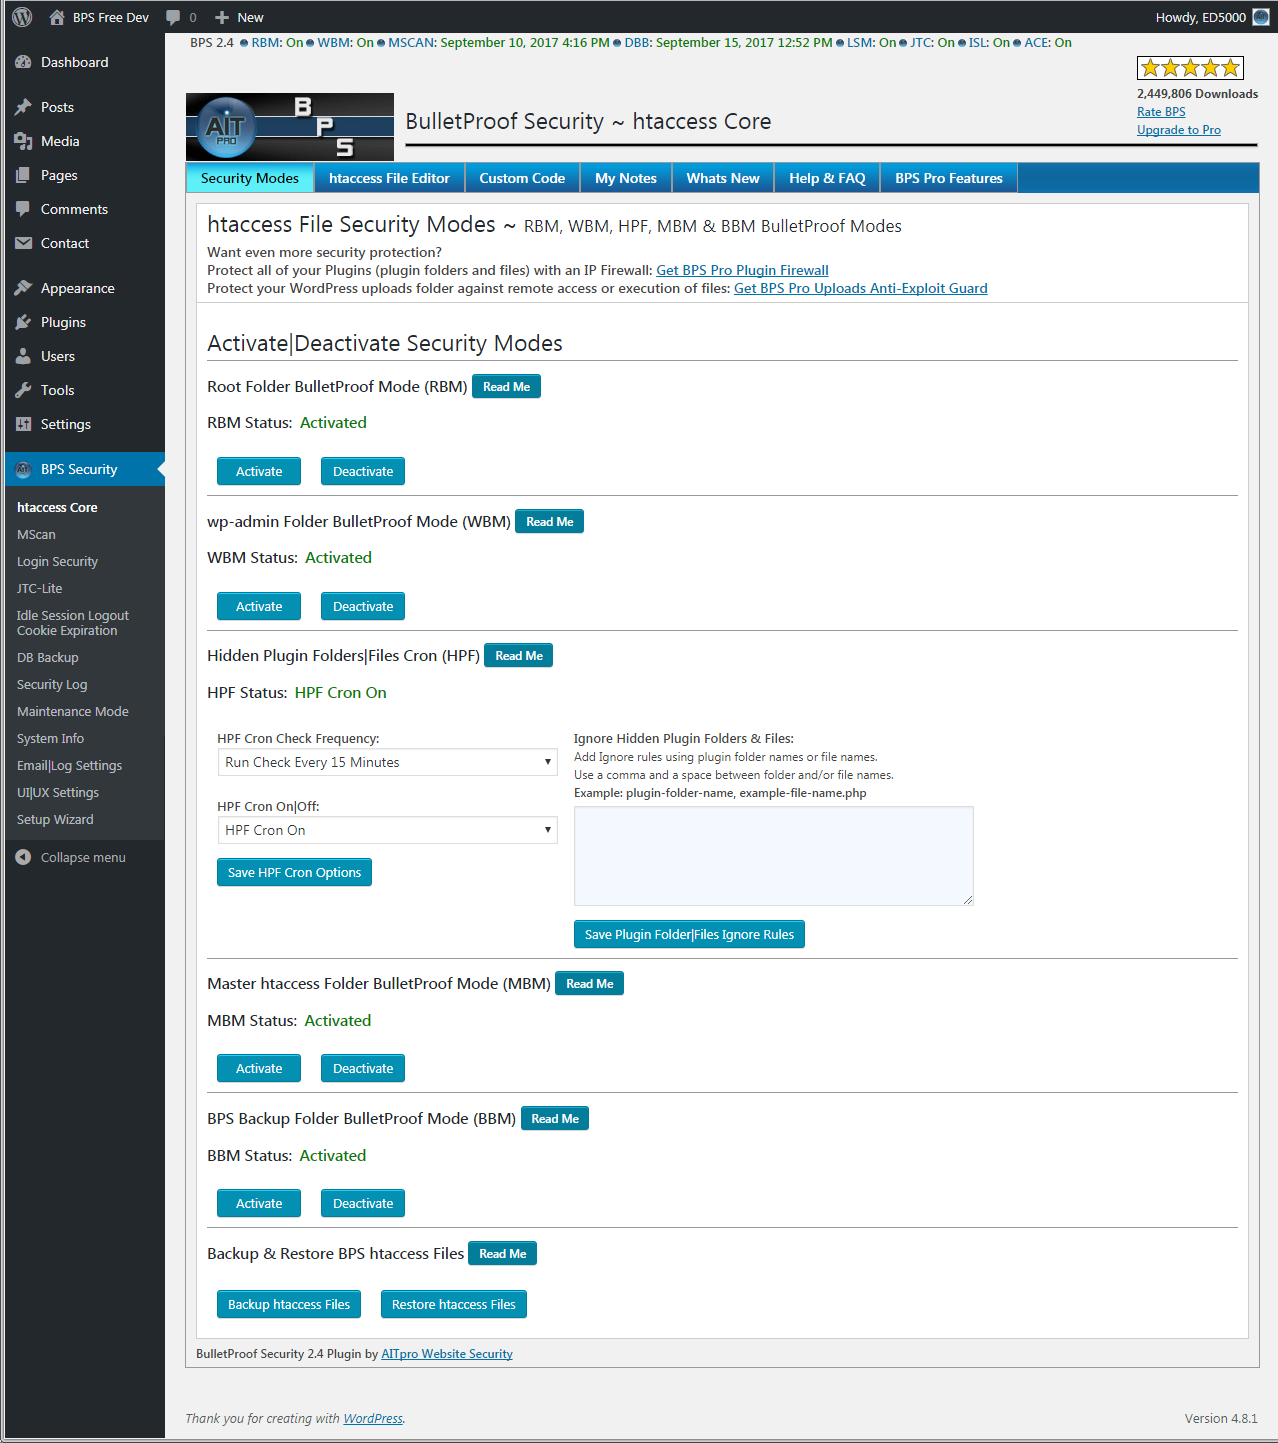Open WordPress link in footer
The height and width of the screenshot is (1443, 1278).
[373, 1418]
